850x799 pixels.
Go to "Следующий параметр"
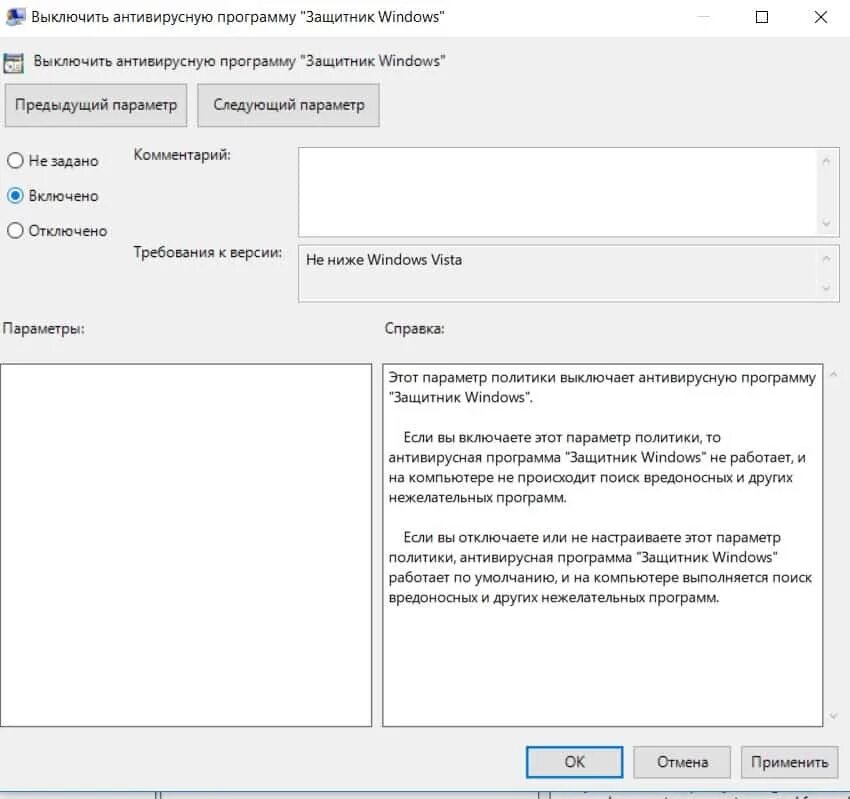(x=288, y=105)
